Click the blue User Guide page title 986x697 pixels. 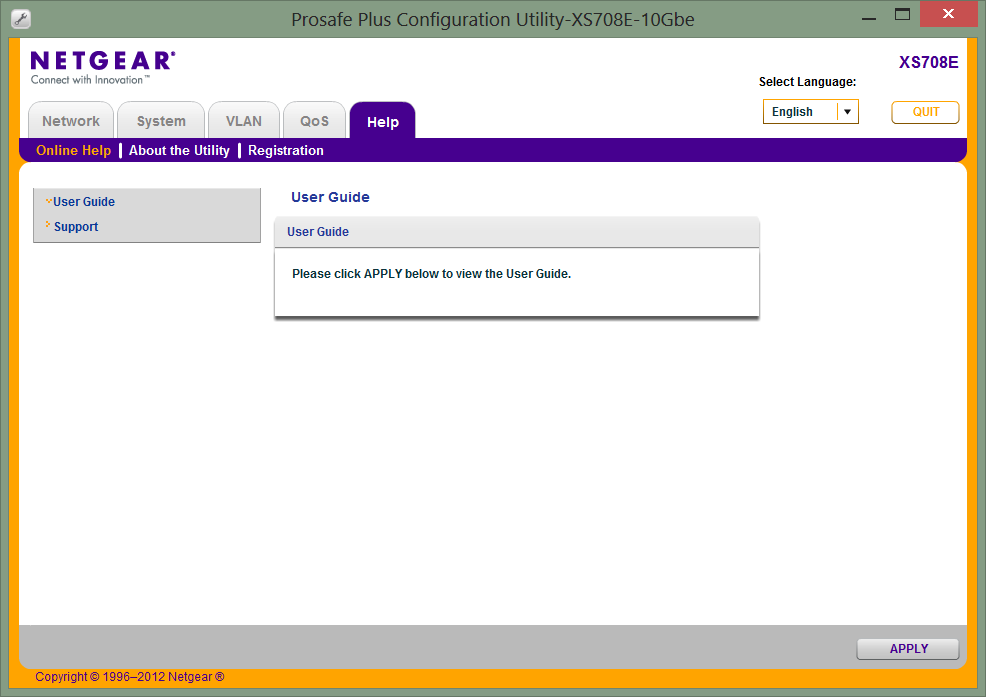coord(330,197)
